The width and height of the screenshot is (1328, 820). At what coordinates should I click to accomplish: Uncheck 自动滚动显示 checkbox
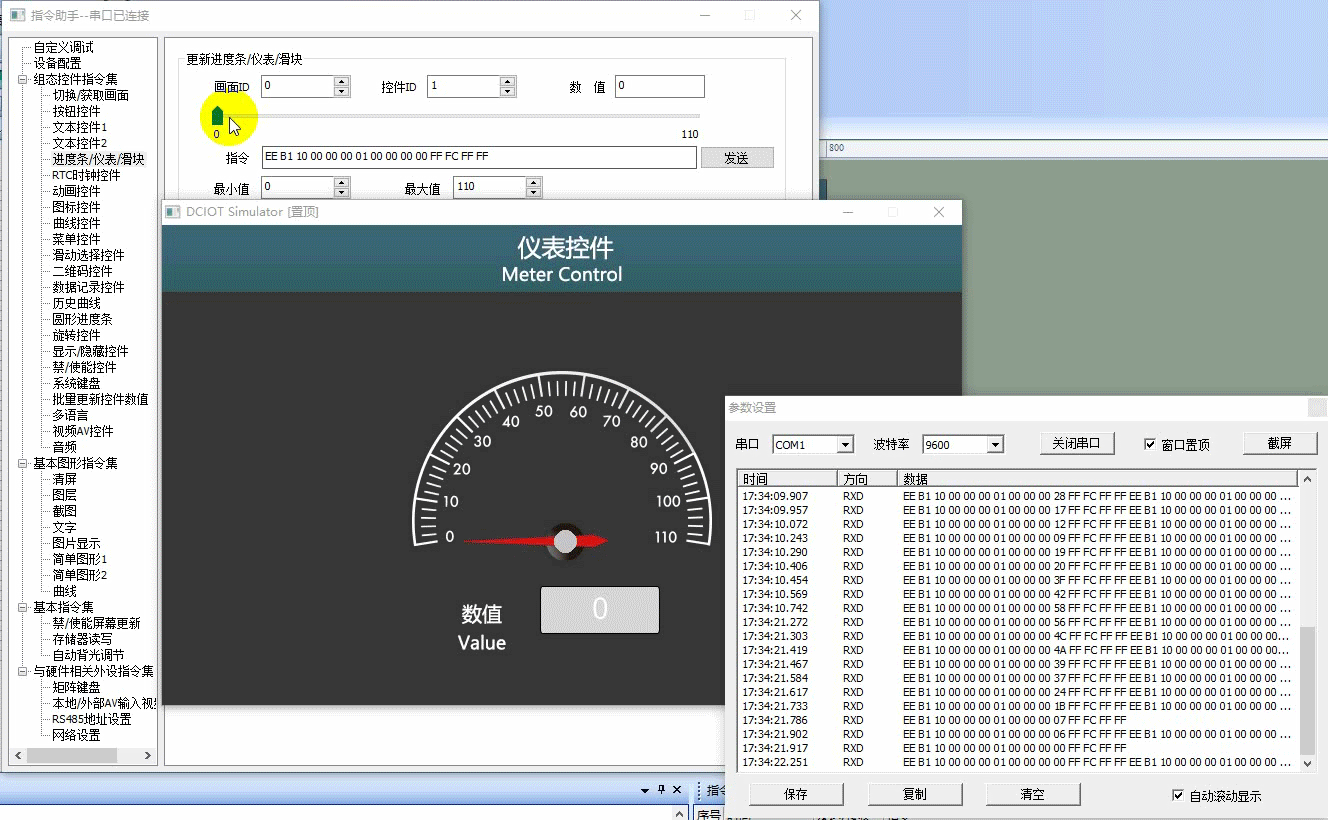[x=1178, y=795]
